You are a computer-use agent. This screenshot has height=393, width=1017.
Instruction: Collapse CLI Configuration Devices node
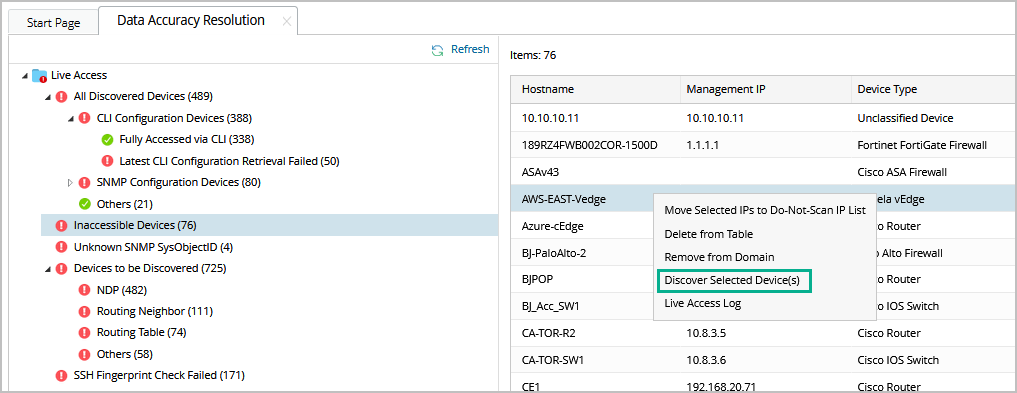pyautogui.click(x=71, y=119)
